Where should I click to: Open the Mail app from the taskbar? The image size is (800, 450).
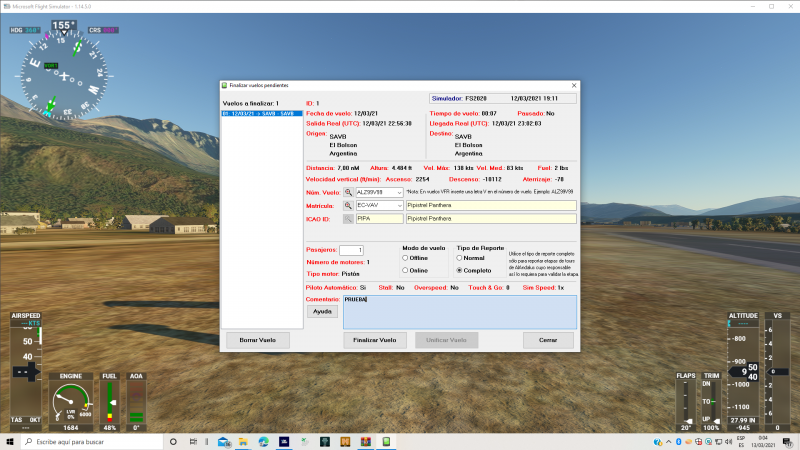click(223, 442)
